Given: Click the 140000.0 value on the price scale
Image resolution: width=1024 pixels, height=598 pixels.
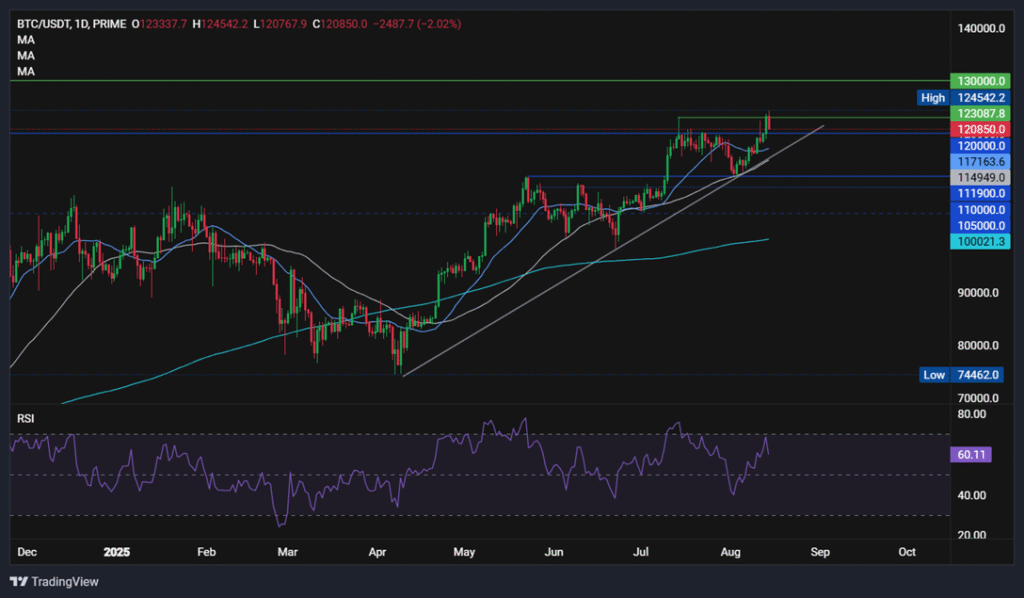Looking at the screenshot, I should click(984, 28).
